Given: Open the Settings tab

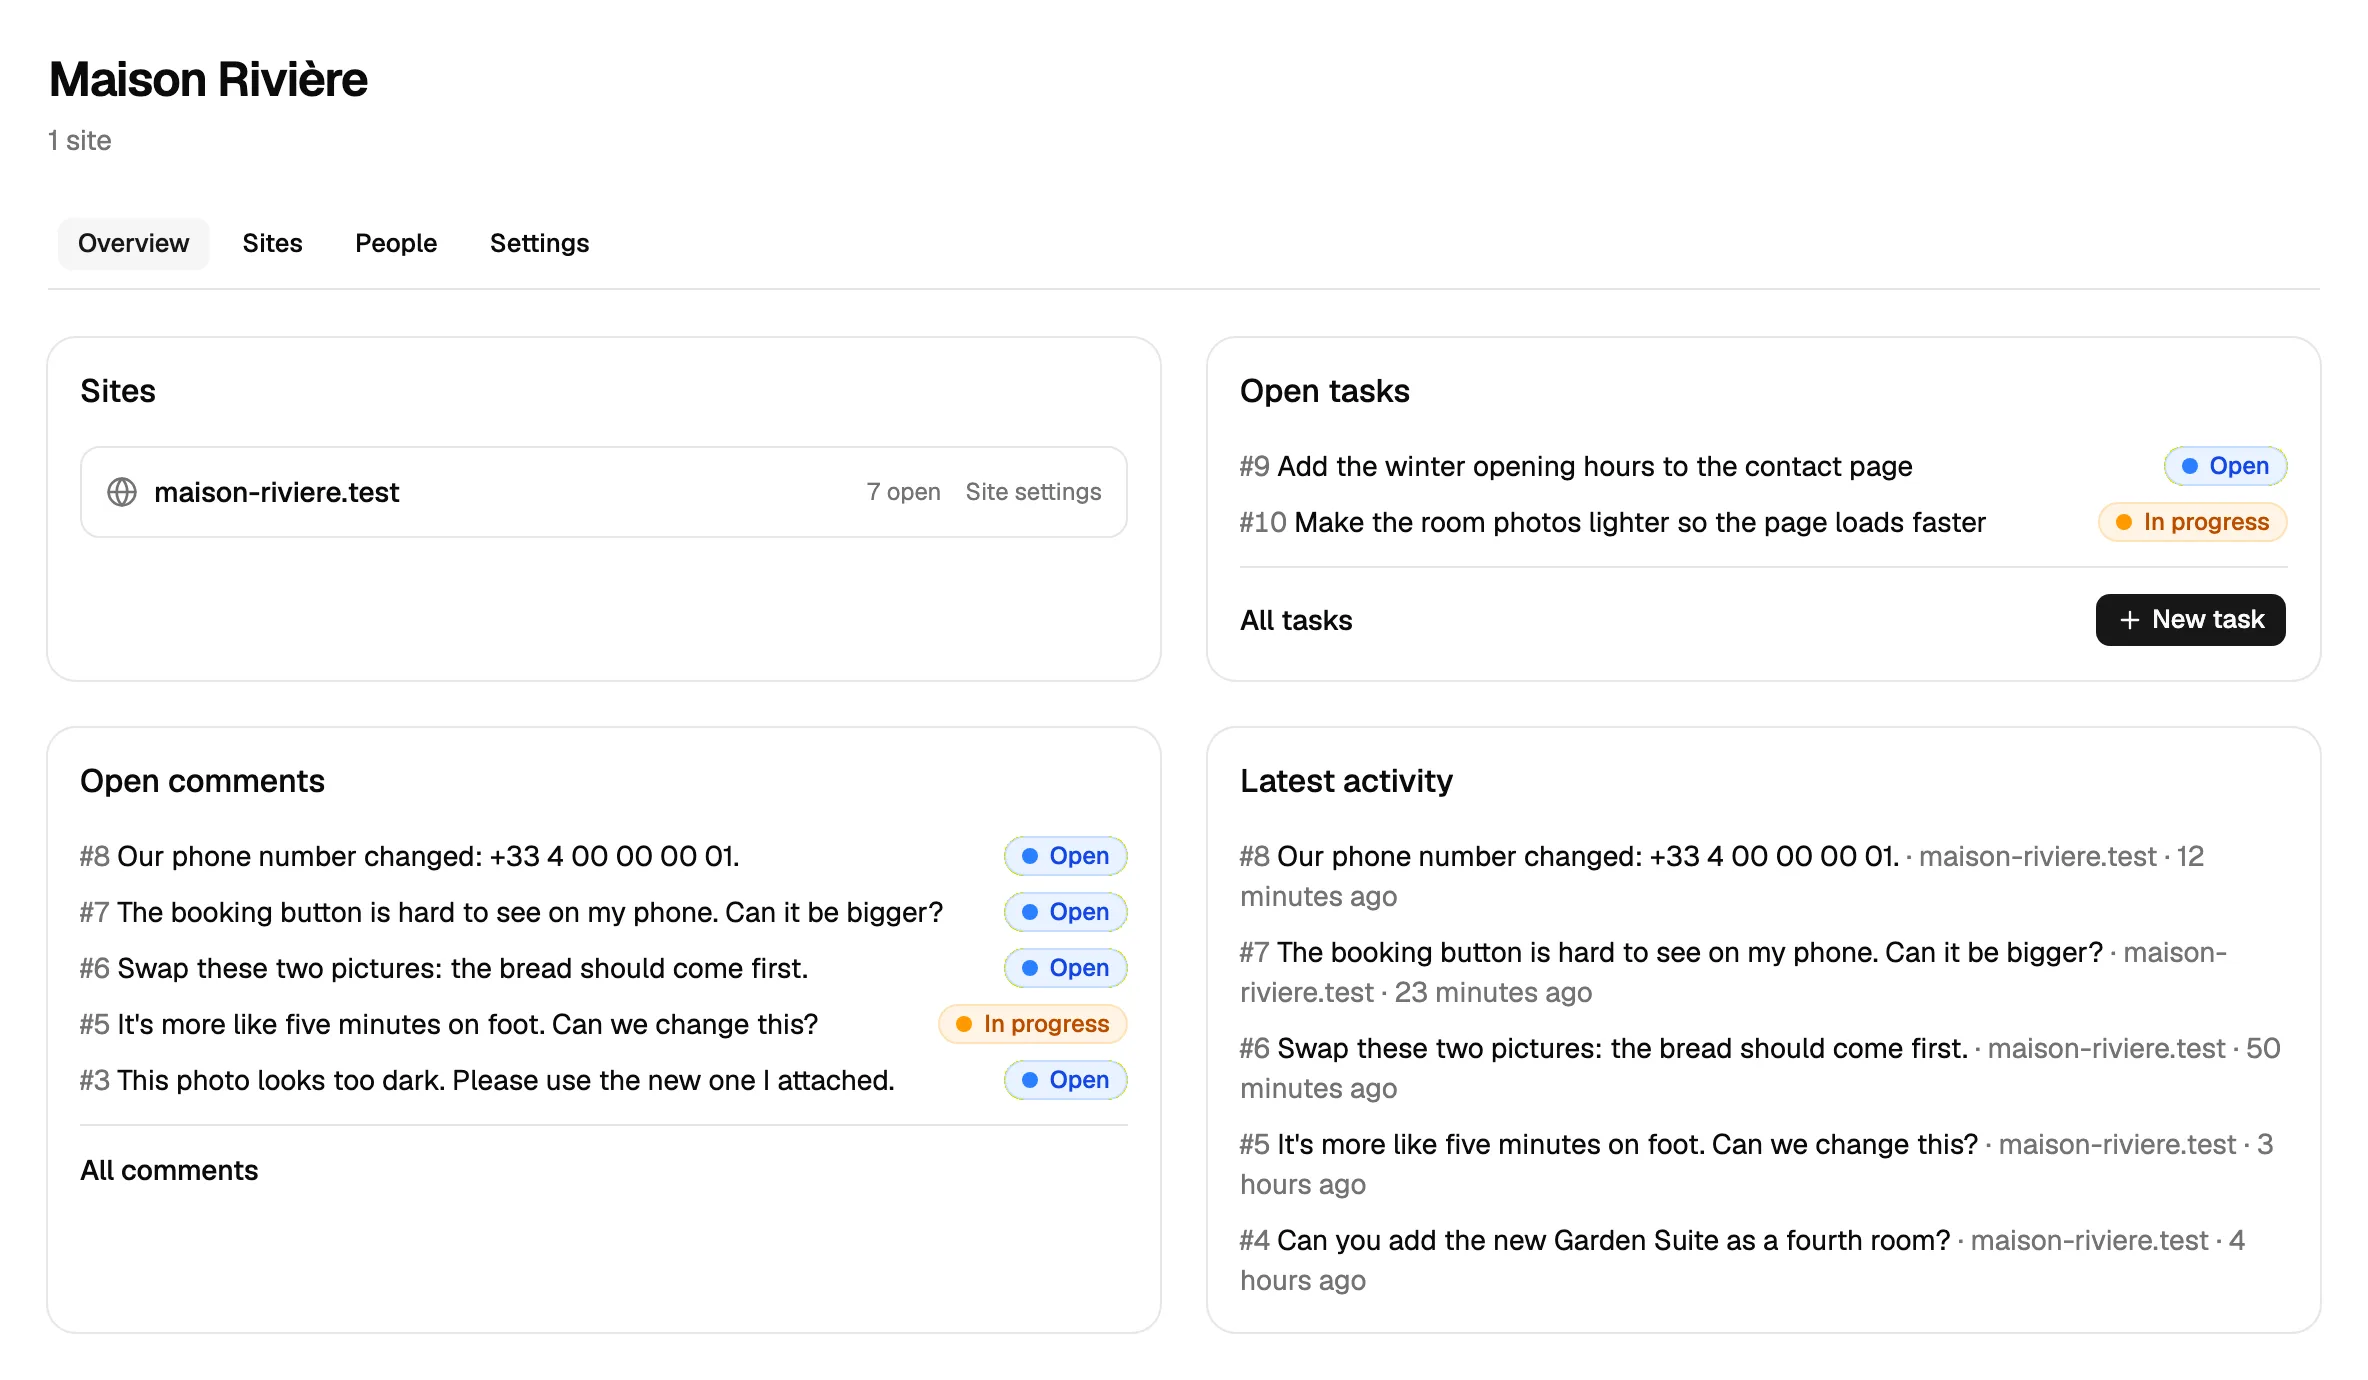Looking at the screenshot, I should (x=539, y=243).
